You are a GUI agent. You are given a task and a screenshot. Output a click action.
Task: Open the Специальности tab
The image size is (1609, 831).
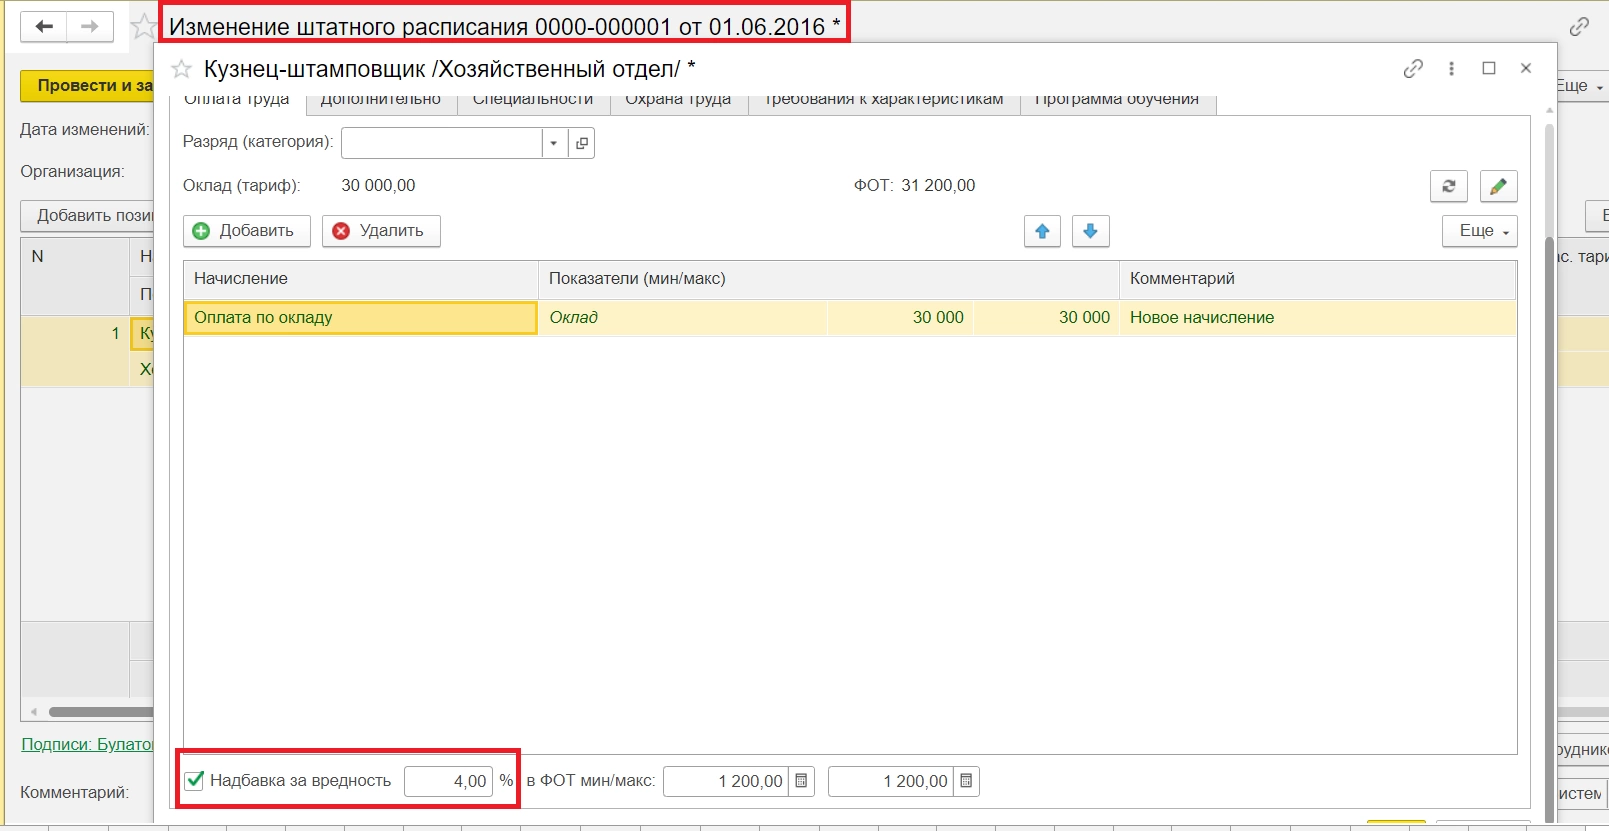click(533, 99)
